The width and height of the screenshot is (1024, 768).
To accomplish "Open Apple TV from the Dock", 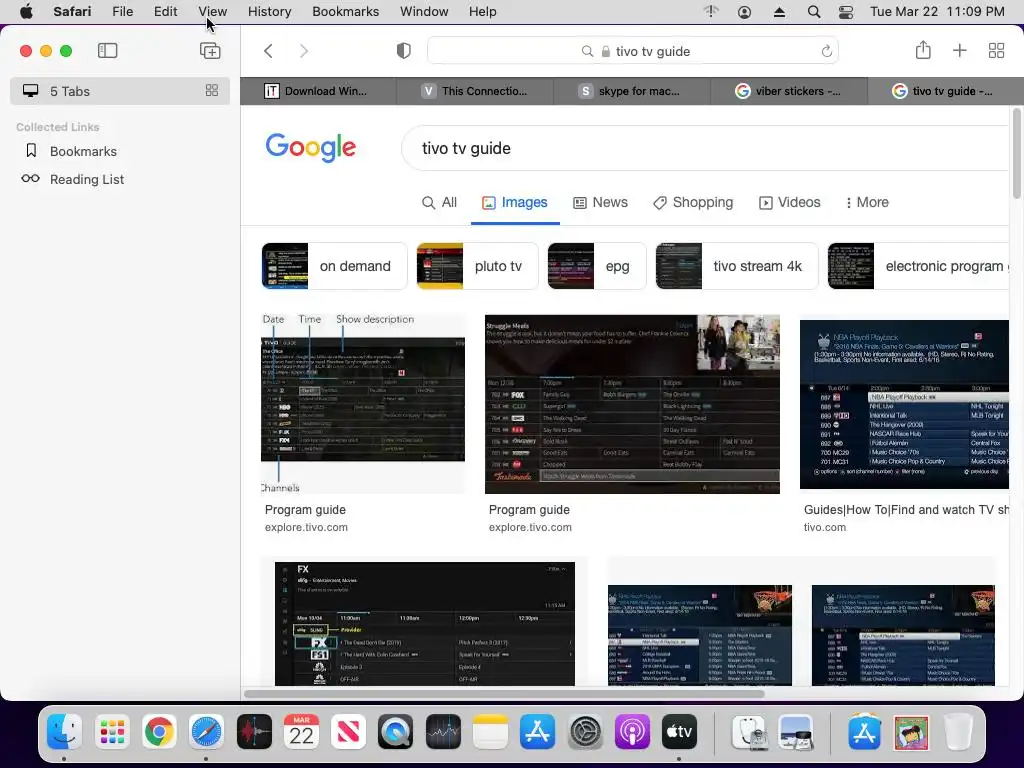I will (679, 731).
